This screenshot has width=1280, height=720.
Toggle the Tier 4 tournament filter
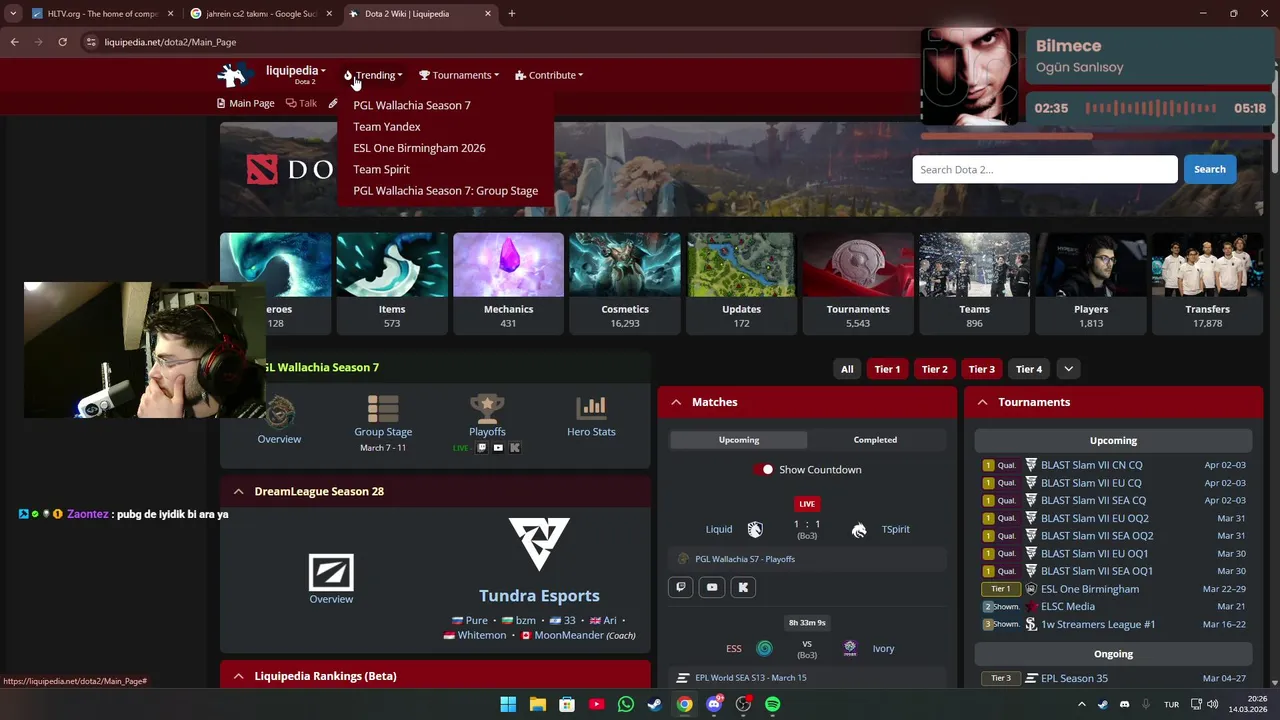[1029, 369]
